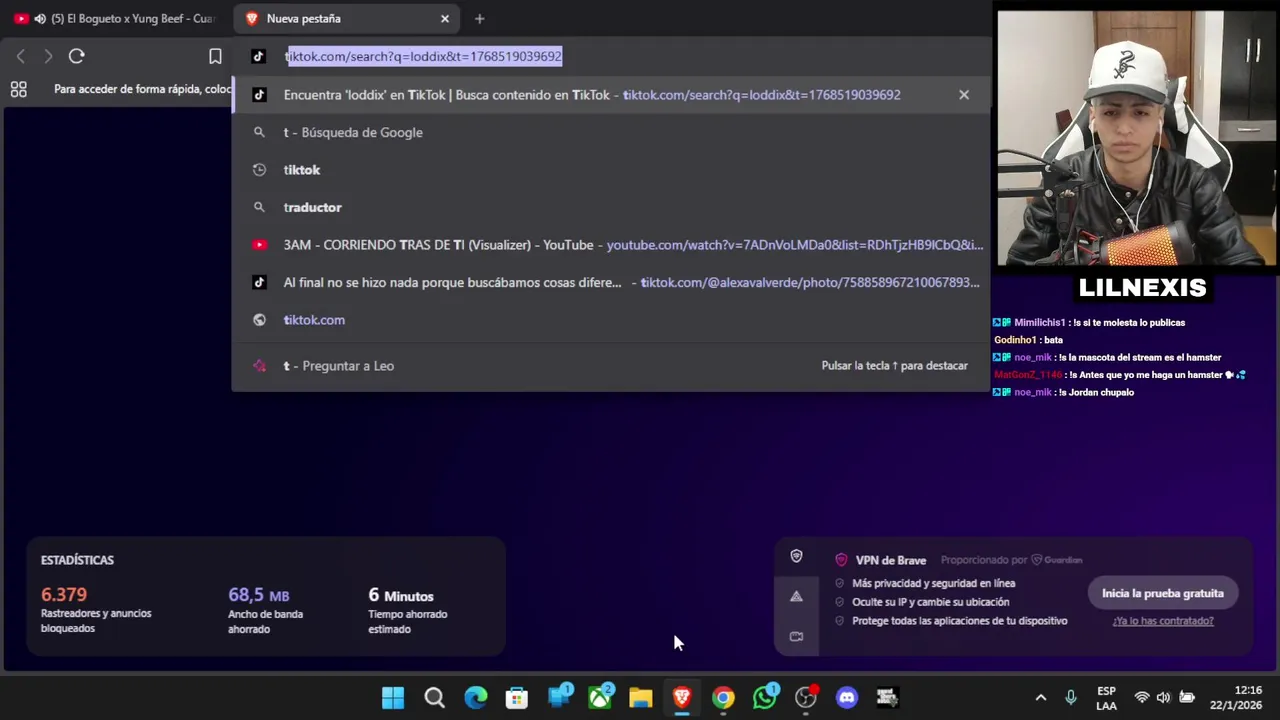Screen dimensions: 1280x720
Task: Click the bookmark icon beside the address bar
Action: 215,56
